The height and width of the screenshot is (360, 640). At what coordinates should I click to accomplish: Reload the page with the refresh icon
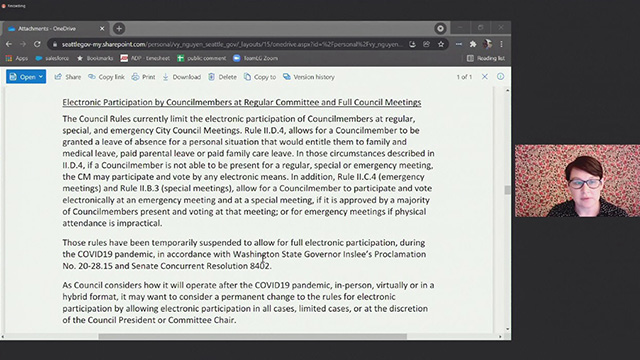(37, 44)
